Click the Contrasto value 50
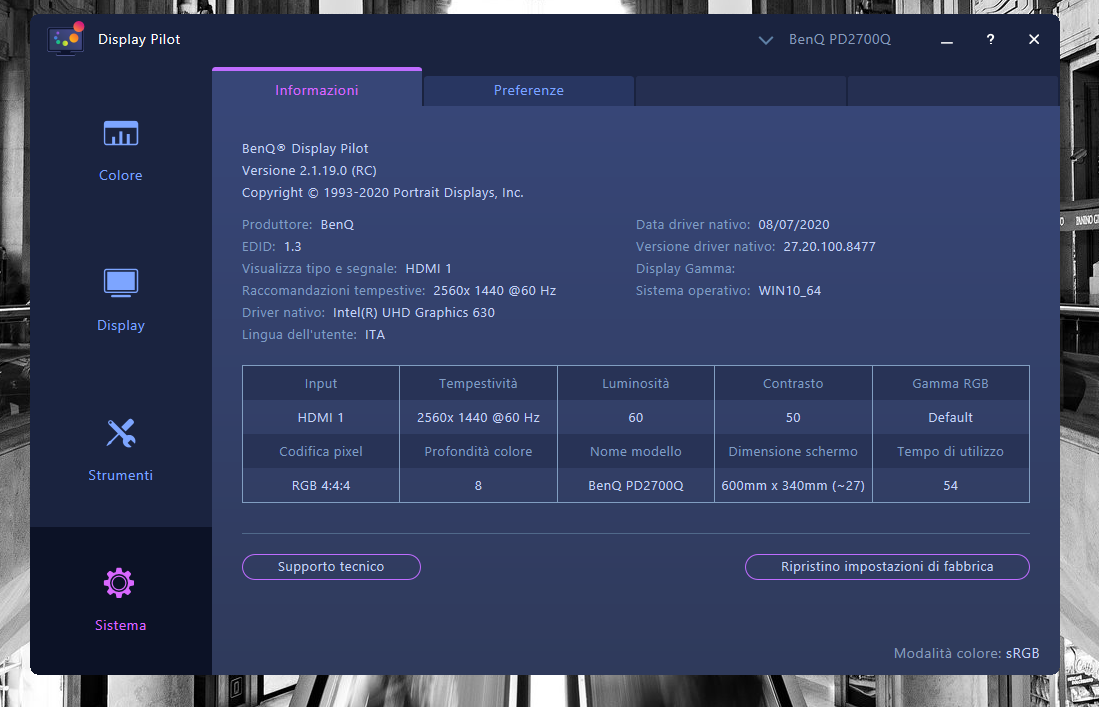Image resolution: width=1099 pixels, height=707 pixels. 793,418
